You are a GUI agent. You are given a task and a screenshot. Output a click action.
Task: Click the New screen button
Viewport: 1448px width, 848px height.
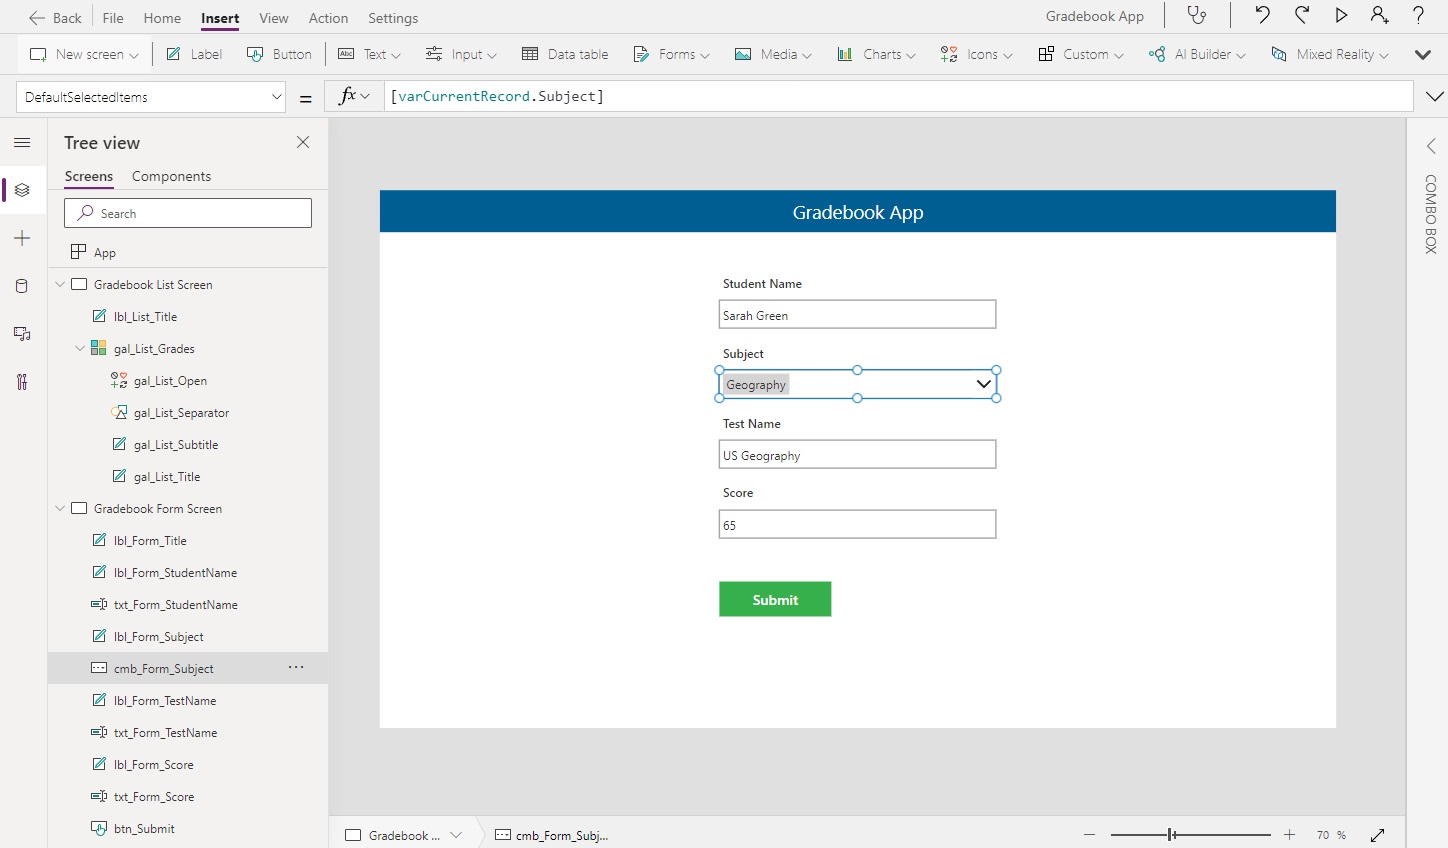click(83, 54)
